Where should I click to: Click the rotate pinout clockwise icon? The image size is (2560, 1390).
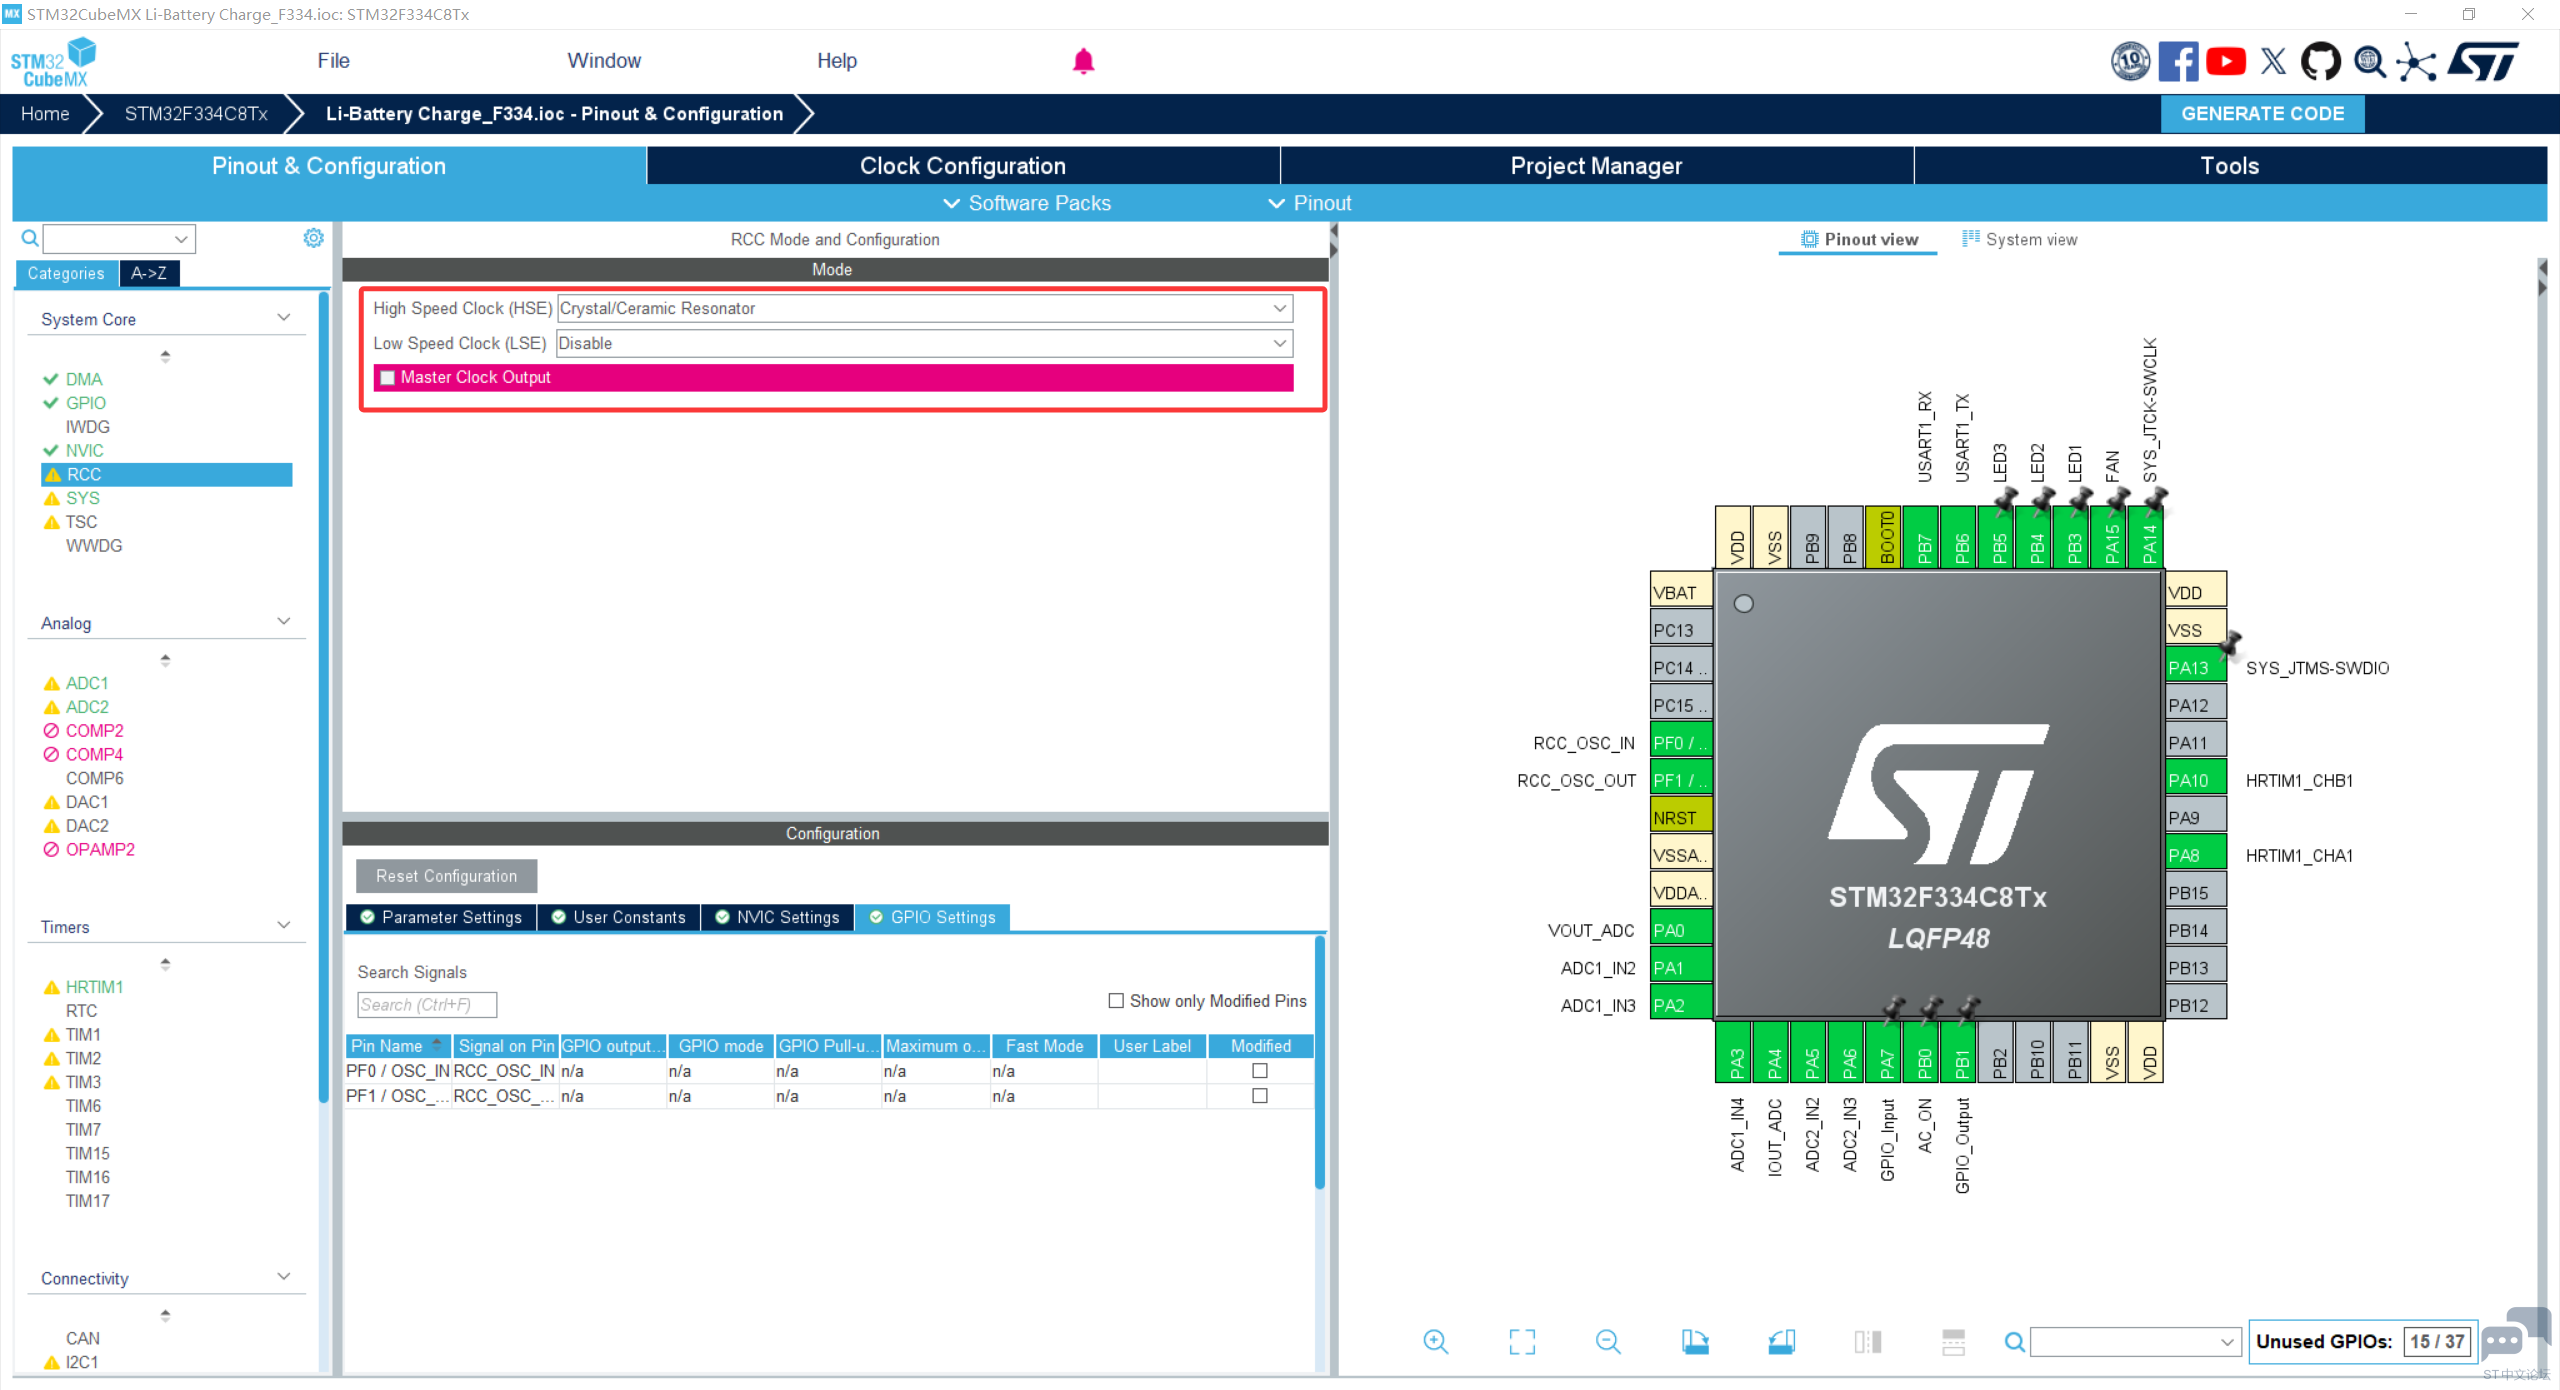(1694, 1341)
